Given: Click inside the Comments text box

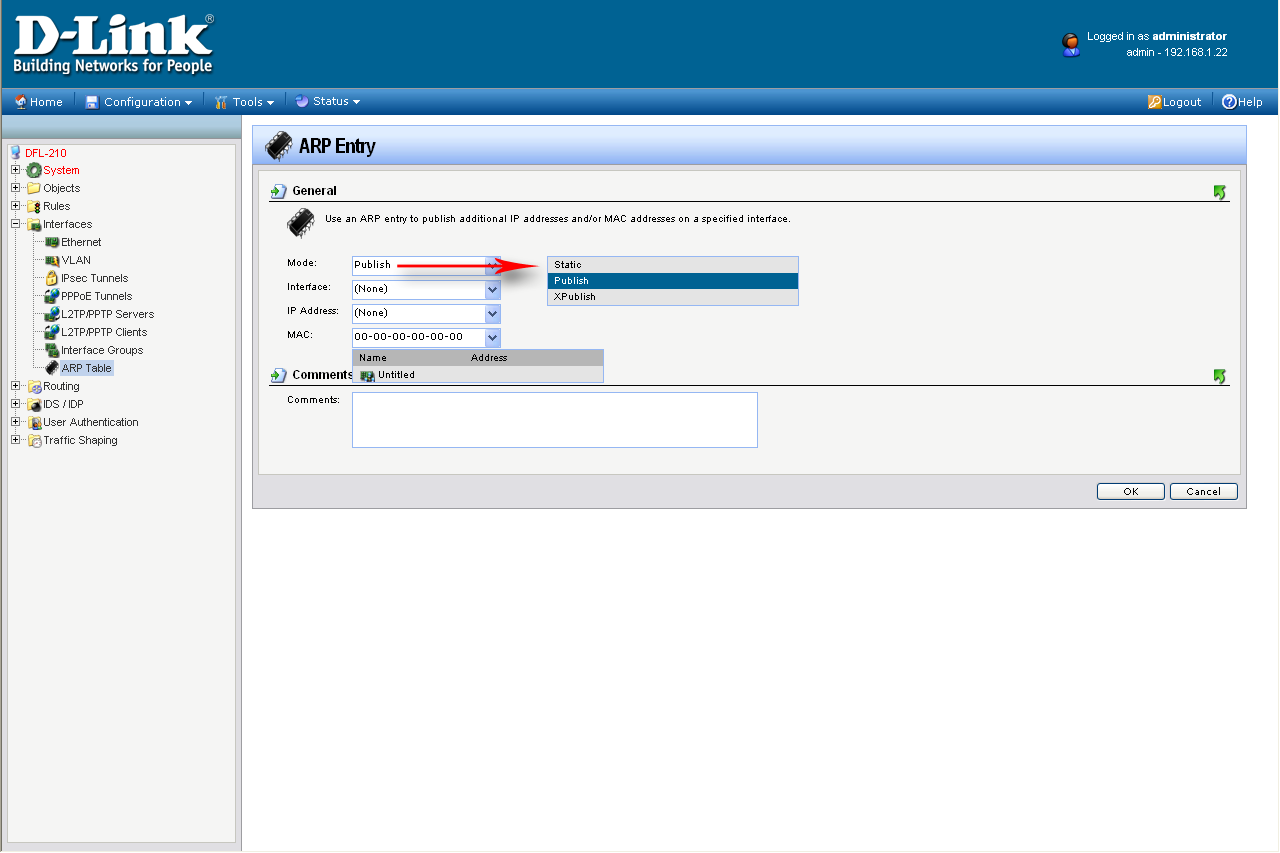Looking at the screenshot, I should pyautogui.click(x=555, y=420).
